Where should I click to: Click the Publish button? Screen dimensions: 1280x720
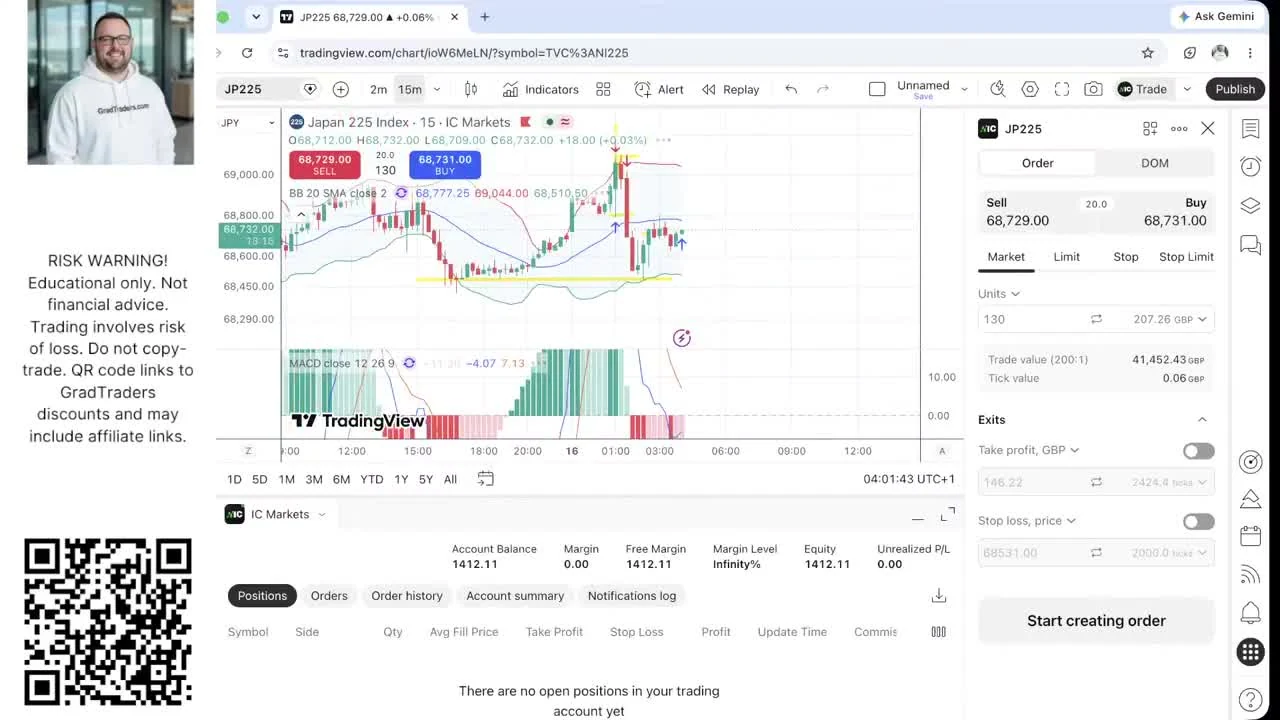(x=1235, y=89)
